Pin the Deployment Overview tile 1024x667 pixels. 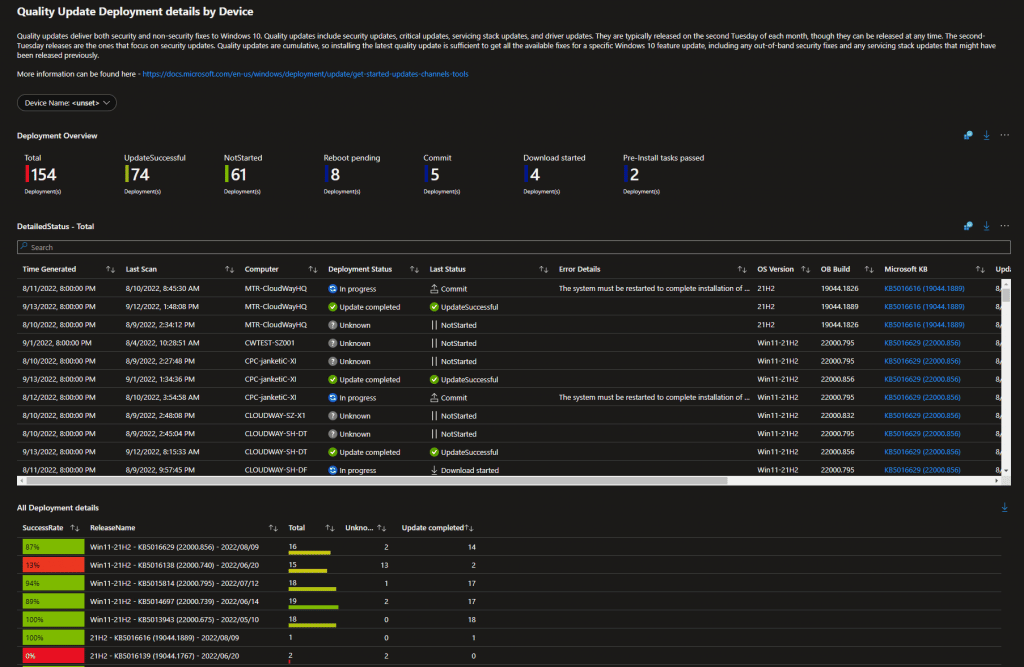pyautogui.click(x=968, y=135)
